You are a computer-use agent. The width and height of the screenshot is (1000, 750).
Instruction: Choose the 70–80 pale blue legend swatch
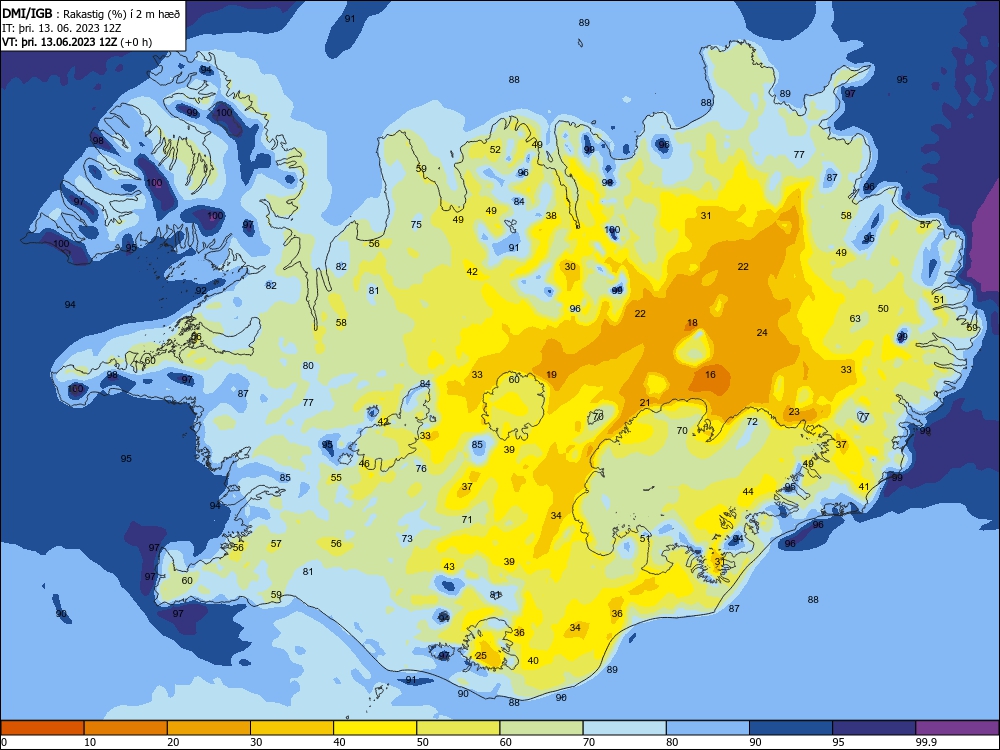coord(624,728)
